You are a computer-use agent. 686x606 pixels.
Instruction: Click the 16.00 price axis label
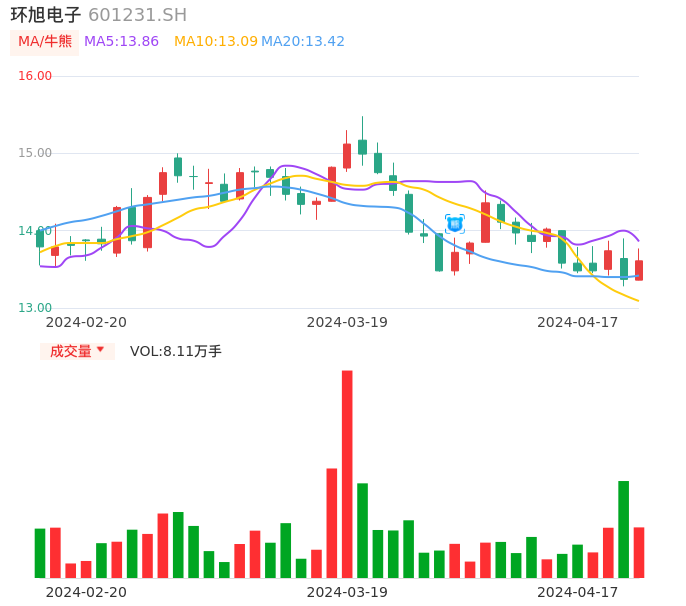(x=35, y=76)
